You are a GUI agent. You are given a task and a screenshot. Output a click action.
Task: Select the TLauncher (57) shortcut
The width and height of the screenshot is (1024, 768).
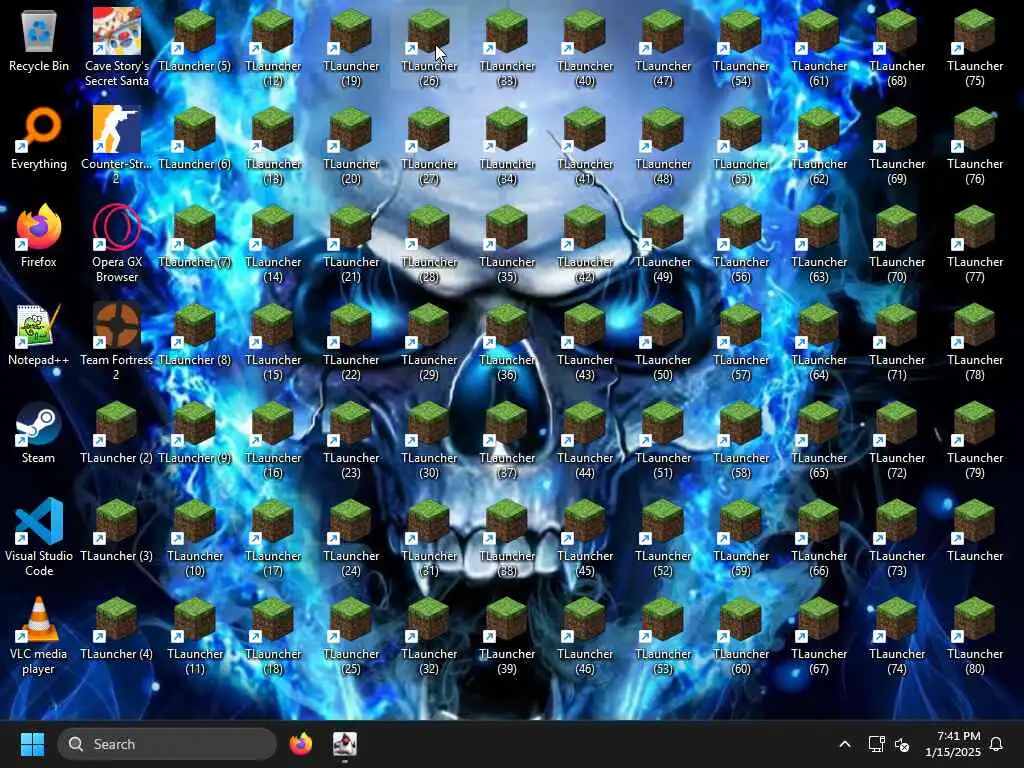[741, 341]
